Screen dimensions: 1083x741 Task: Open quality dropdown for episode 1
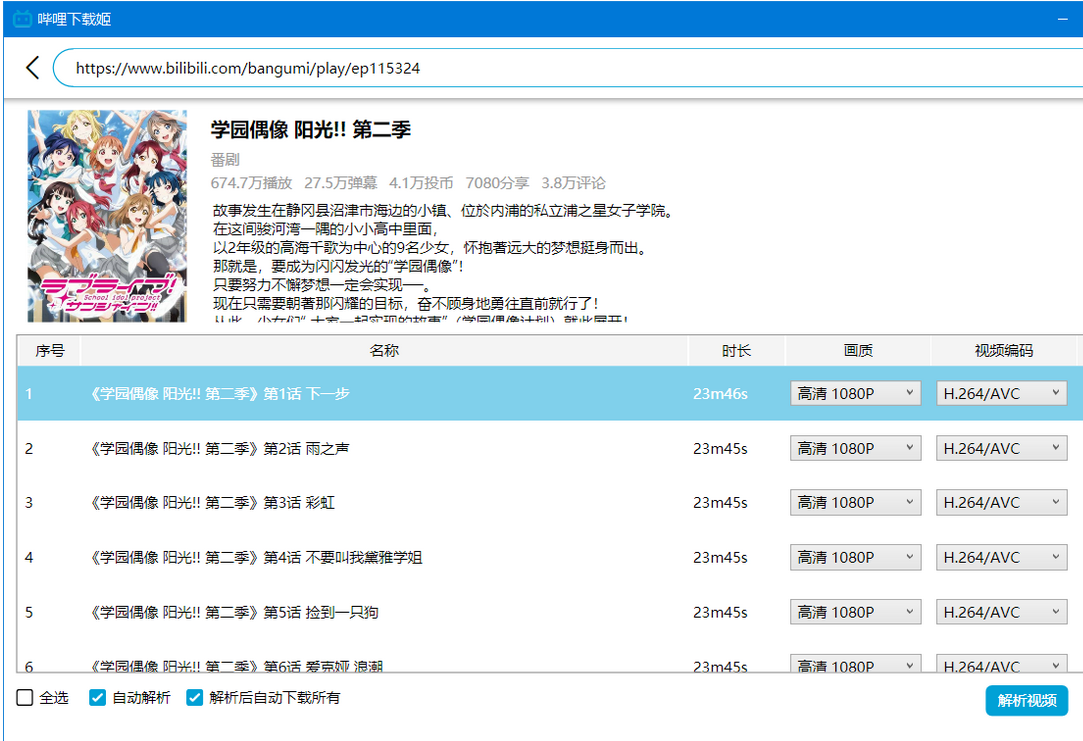(855, 394)
